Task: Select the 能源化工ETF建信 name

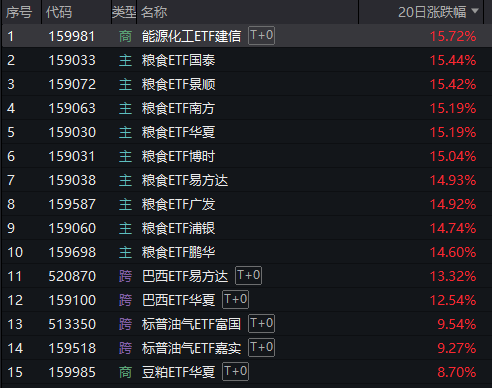Action: coord(191,36)
